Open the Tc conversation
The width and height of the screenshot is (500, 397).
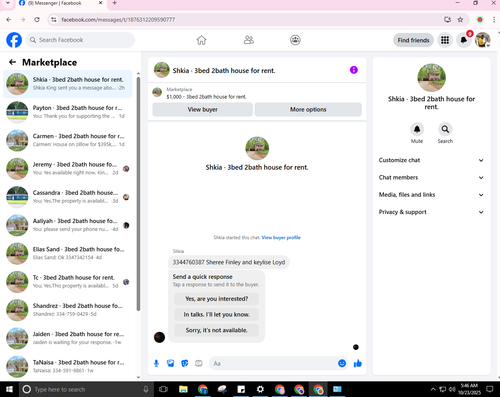[x=68, y=282]
